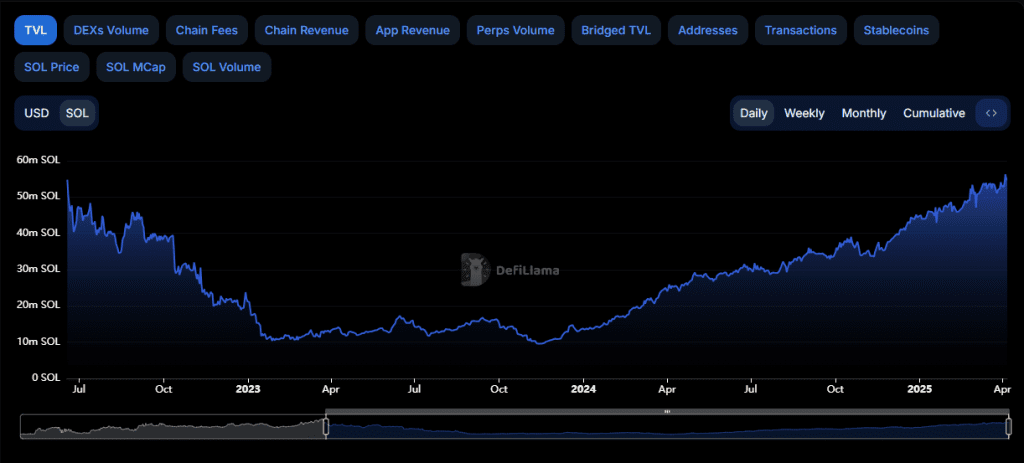
Task: Click the gray minimap area before selection
Action: (172, 427)
